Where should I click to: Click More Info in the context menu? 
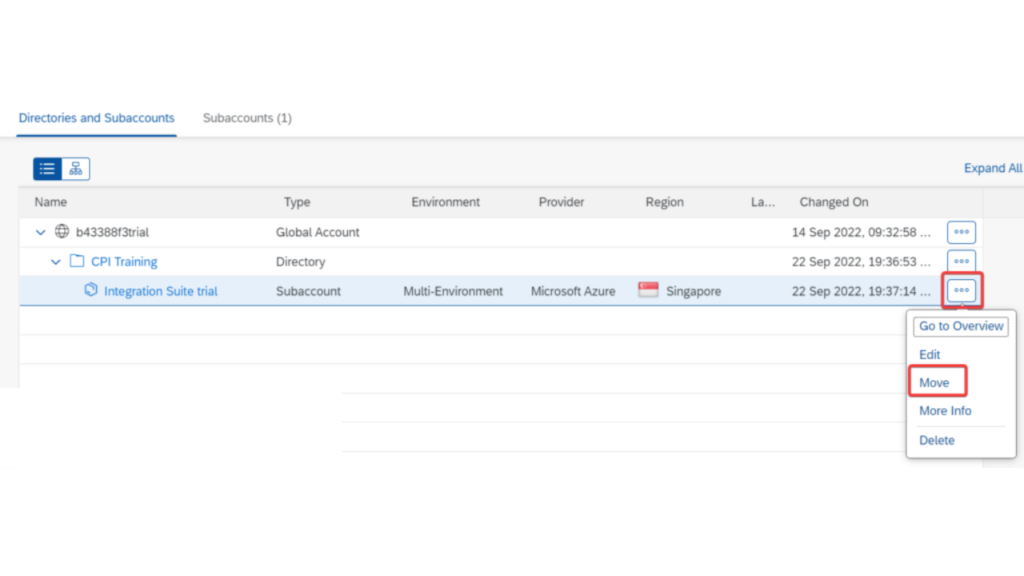pos(945,411)
